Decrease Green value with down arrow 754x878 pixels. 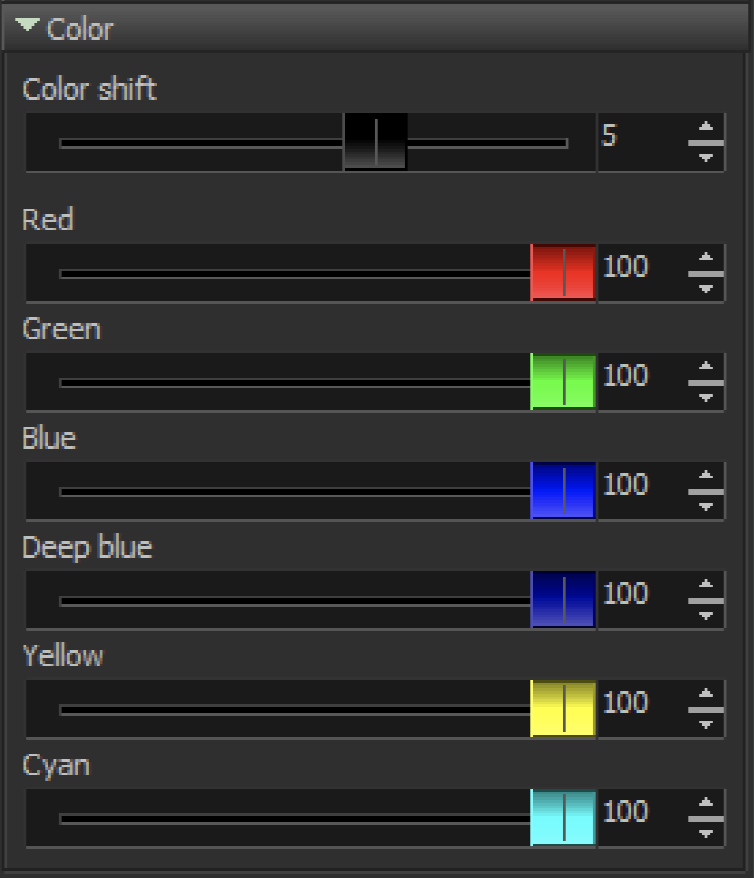click(x=706, y=398)
